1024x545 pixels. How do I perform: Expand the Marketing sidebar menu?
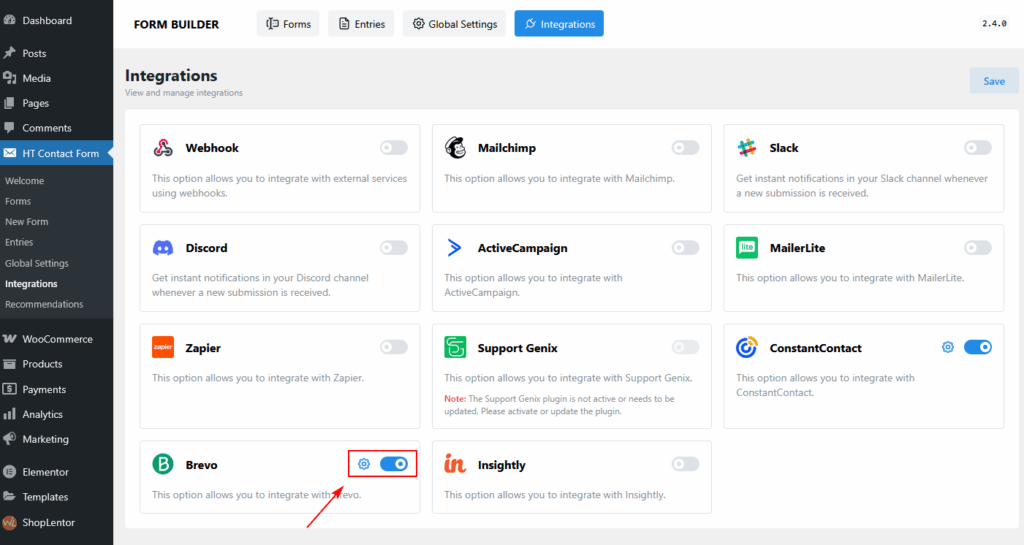click(45, 439)
